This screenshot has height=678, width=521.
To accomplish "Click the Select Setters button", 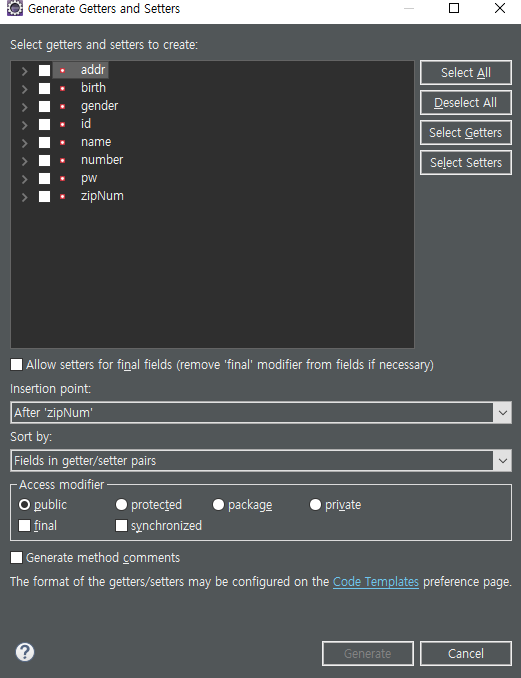I will coord(466,163).
